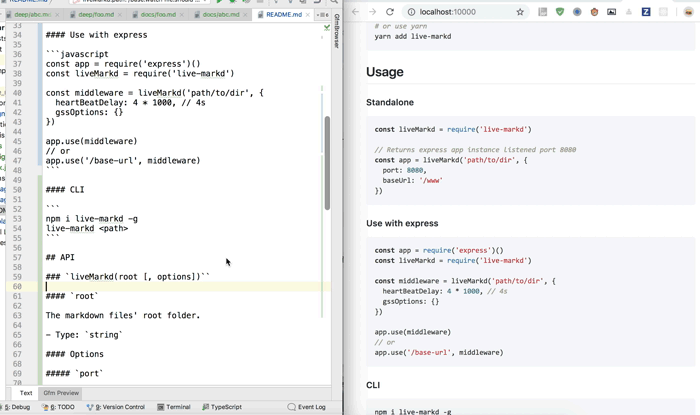This screenshot has width=700, height=415.
Task: Switch to the deep/foo.md editor tab
Action: (96, 15)
